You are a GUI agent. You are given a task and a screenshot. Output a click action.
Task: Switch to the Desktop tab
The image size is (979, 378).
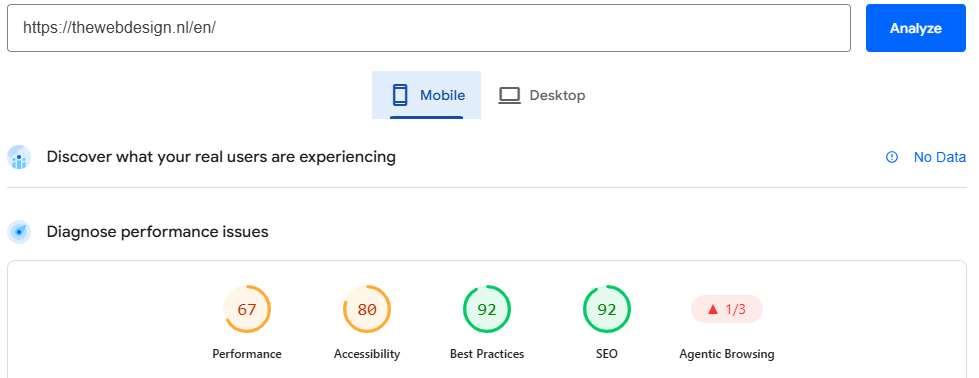(x=541, y=95)
